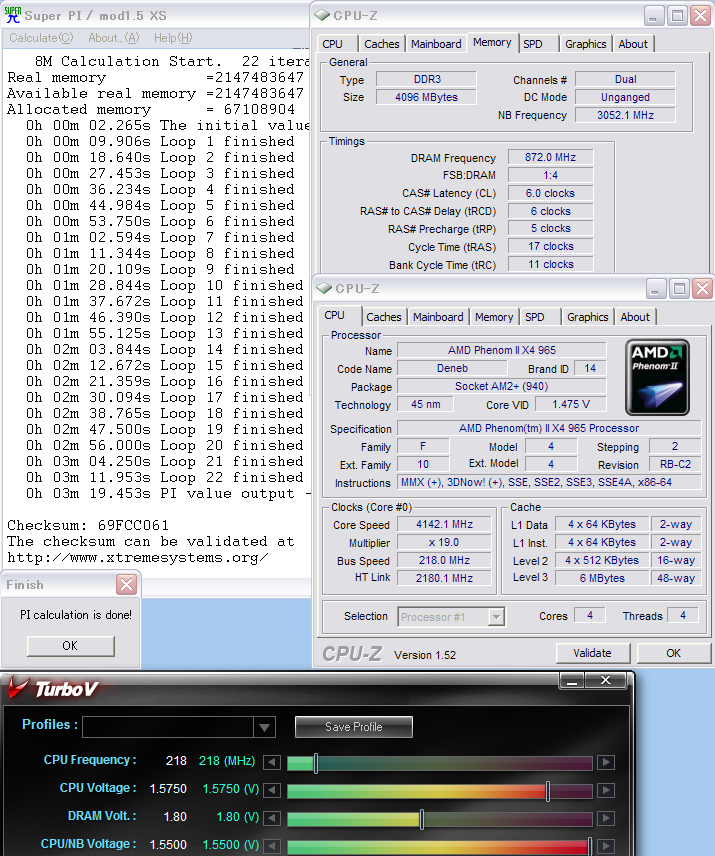Open SPD tab in lower CPU-Z window
The width and height of the screenshot is (715, 856).
point(535,317)
